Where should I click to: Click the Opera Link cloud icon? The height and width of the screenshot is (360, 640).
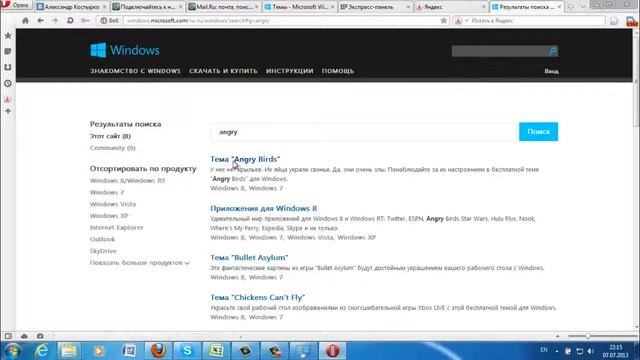tap(24, 336)
